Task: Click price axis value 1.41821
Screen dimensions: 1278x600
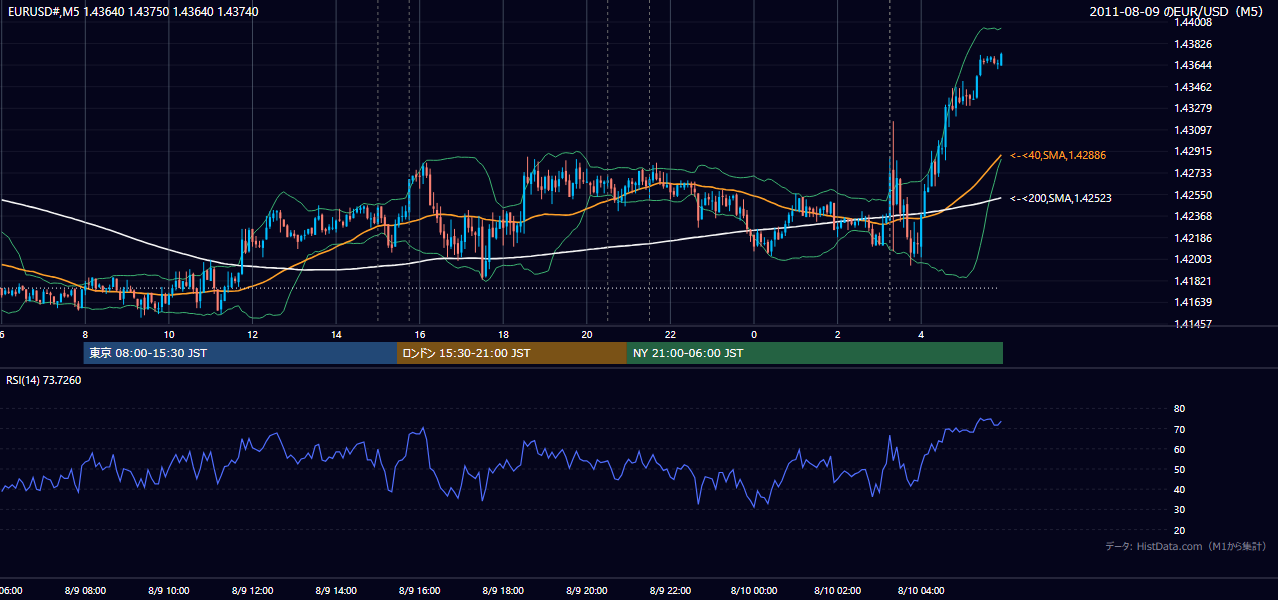Action: point(1193,281)
